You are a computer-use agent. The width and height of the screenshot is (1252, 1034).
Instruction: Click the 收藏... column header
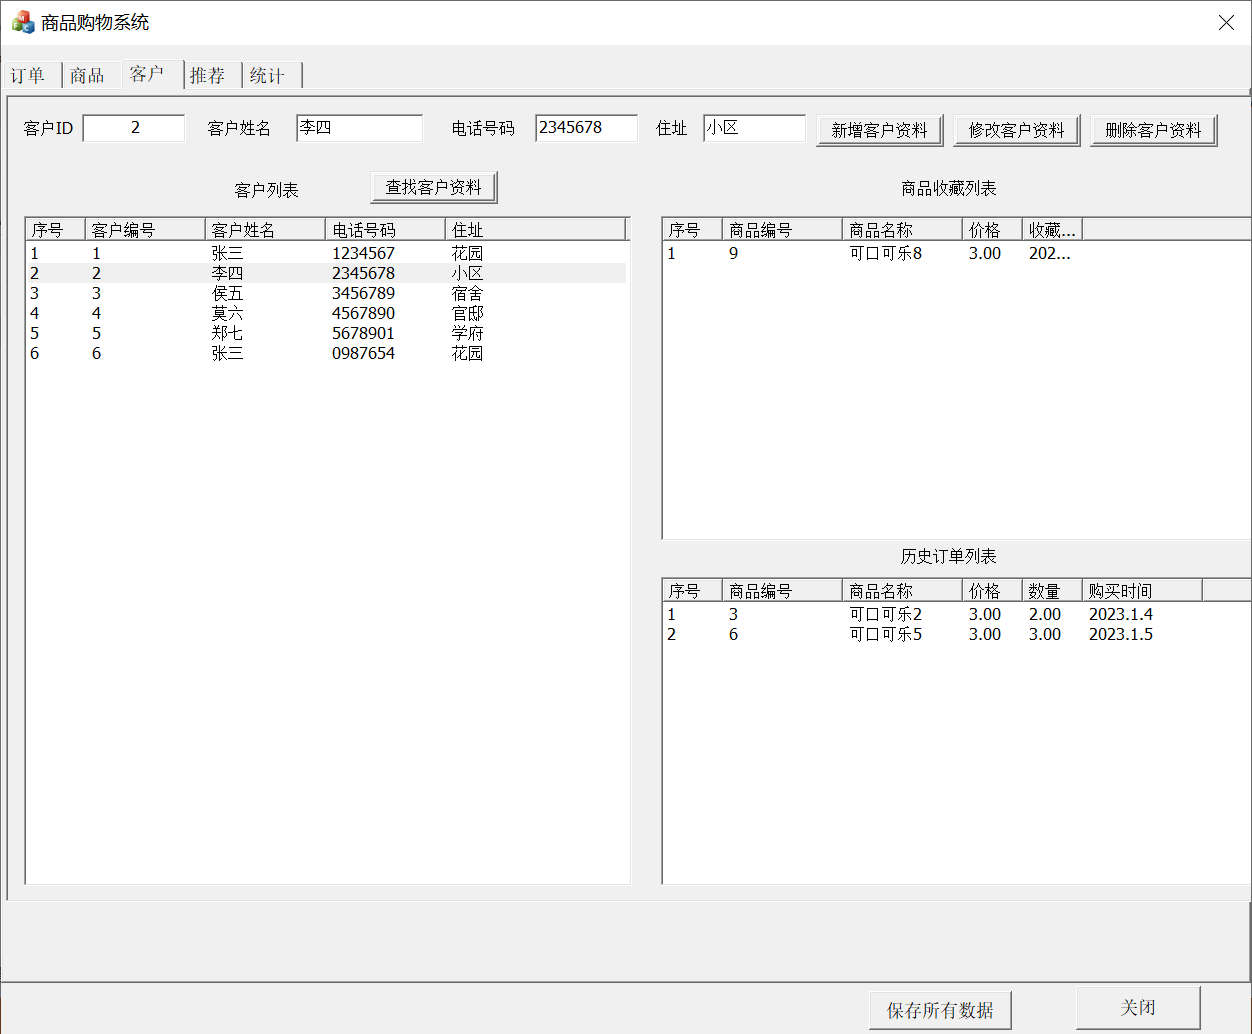1052,230
